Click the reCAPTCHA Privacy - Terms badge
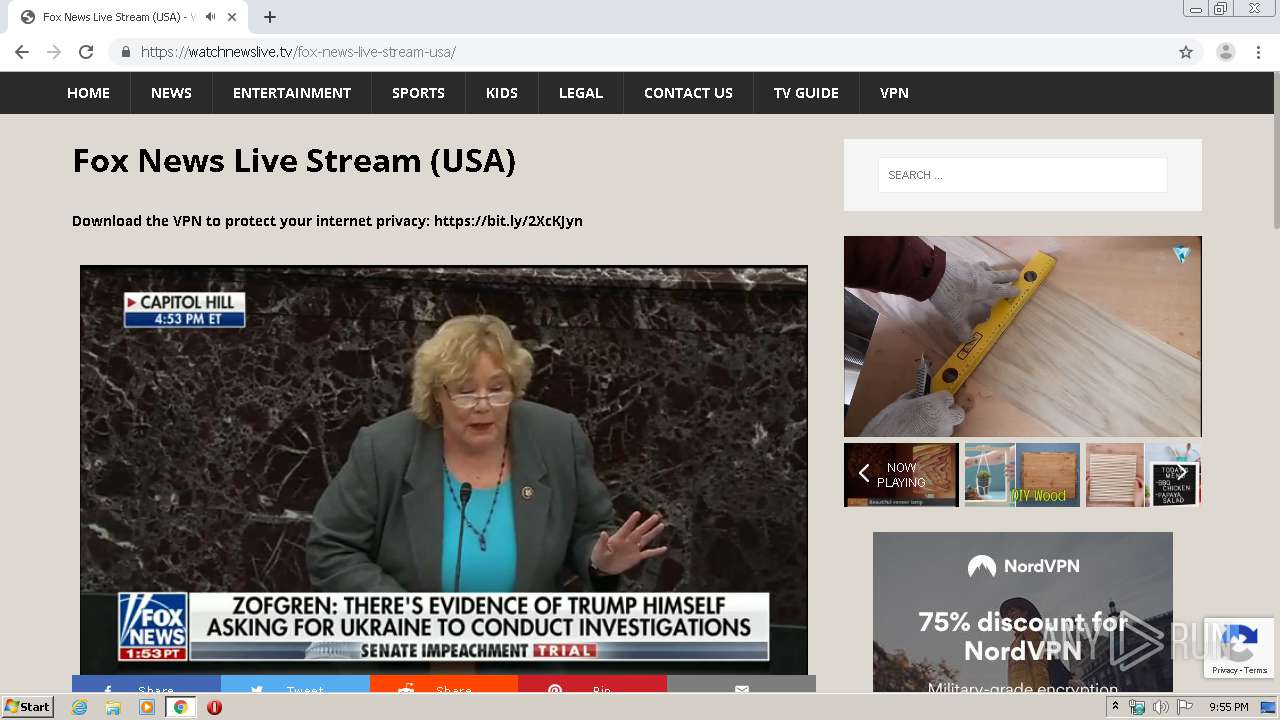This screenshot has width=1280, height=720. click(x=1239, y=648)
